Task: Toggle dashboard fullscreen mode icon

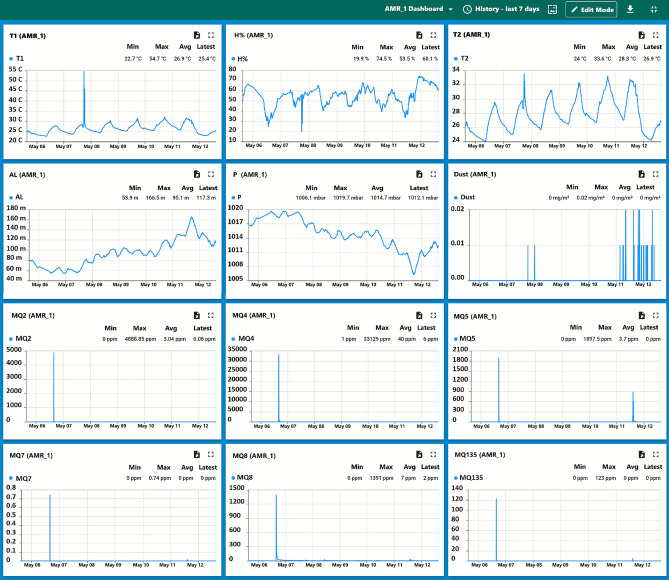Action: (x=654, y=9)
